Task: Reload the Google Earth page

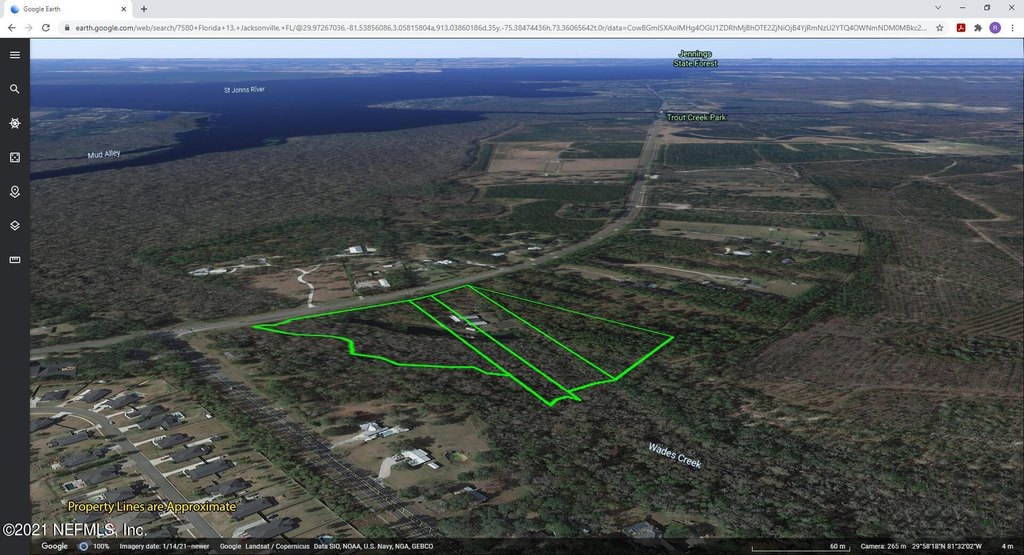Action: pyautogui.click(x=47, y=28)
